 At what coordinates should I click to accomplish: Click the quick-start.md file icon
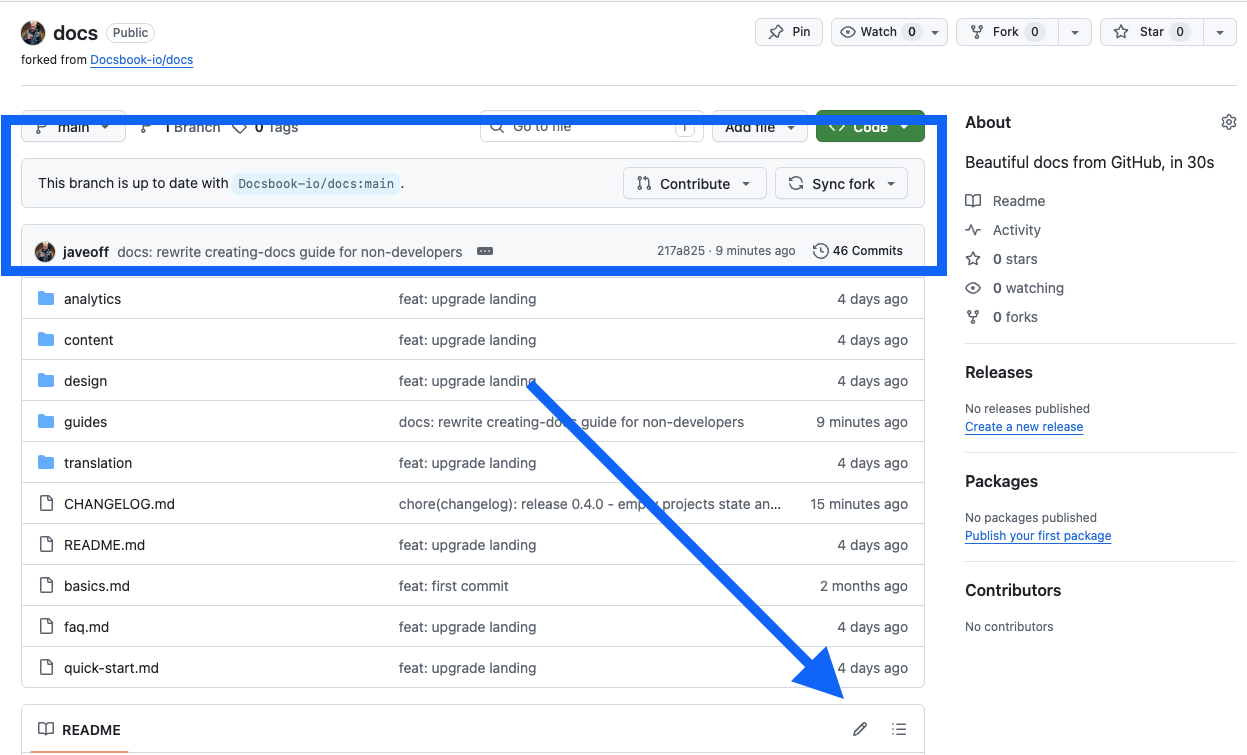point(46,667)
